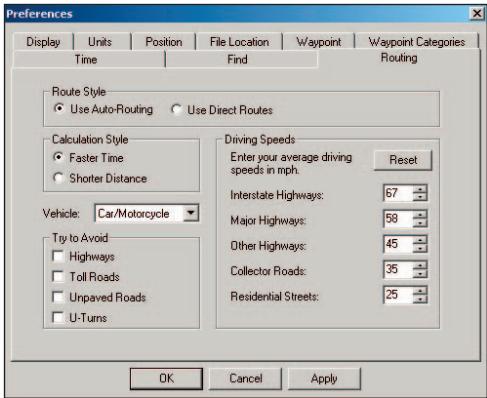The image size is (487, 398).
Task: Increase Other Highways speed
Action: click(x=420, y=240)
